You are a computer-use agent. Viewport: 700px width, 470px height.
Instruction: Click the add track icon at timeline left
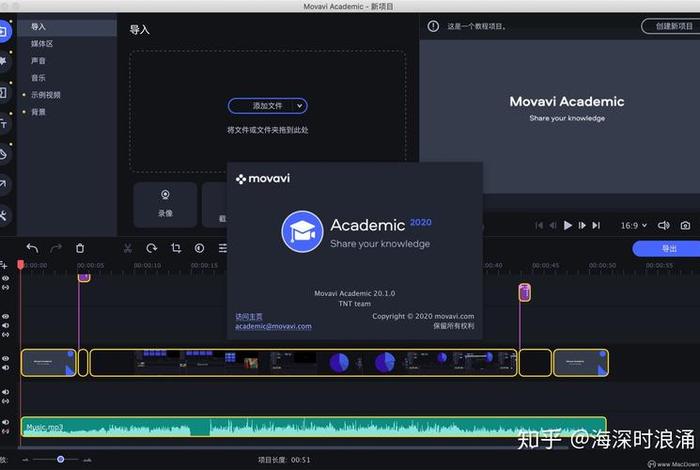5,265
